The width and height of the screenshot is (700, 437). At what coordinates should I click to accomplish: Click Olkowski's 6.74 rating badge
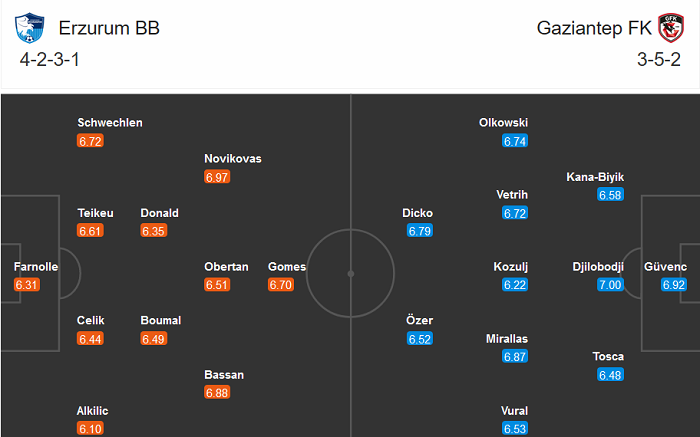point(515,141)
